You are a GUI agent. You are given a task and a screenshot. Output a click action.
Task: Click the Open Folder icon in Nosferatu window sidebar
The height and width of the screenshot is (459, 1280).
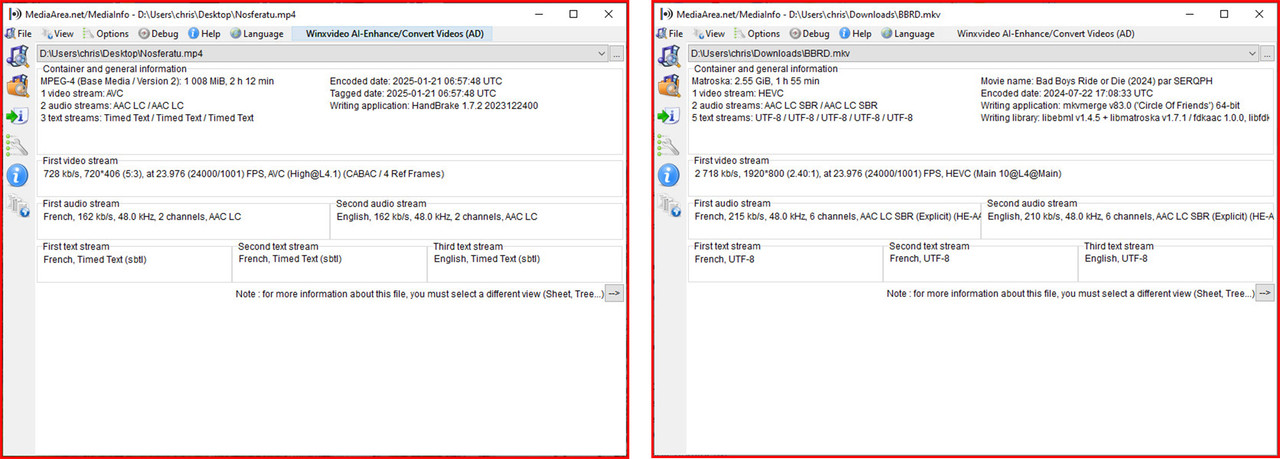click(18, 86)
